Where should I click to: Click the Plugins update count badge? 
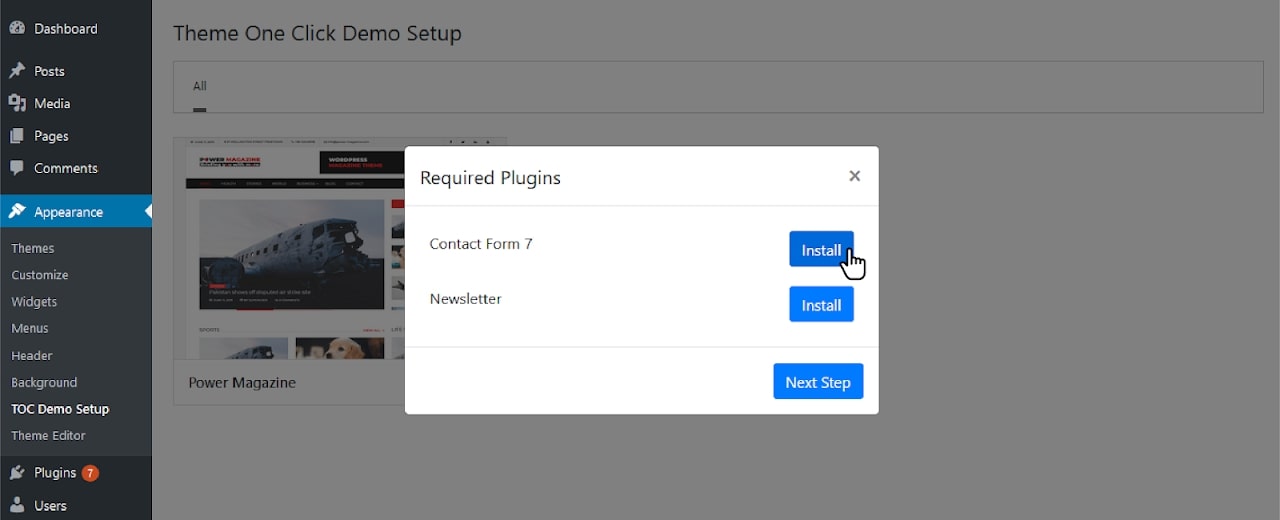(90, 473)
